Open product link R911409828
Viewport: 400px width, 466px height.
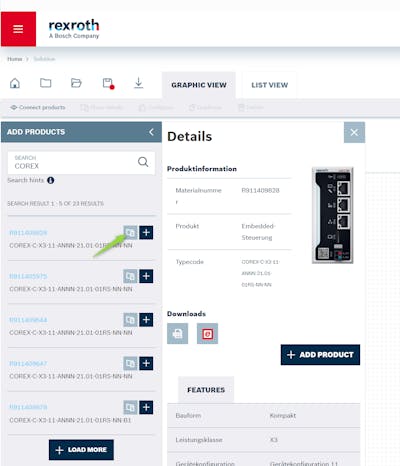[28, 233]
